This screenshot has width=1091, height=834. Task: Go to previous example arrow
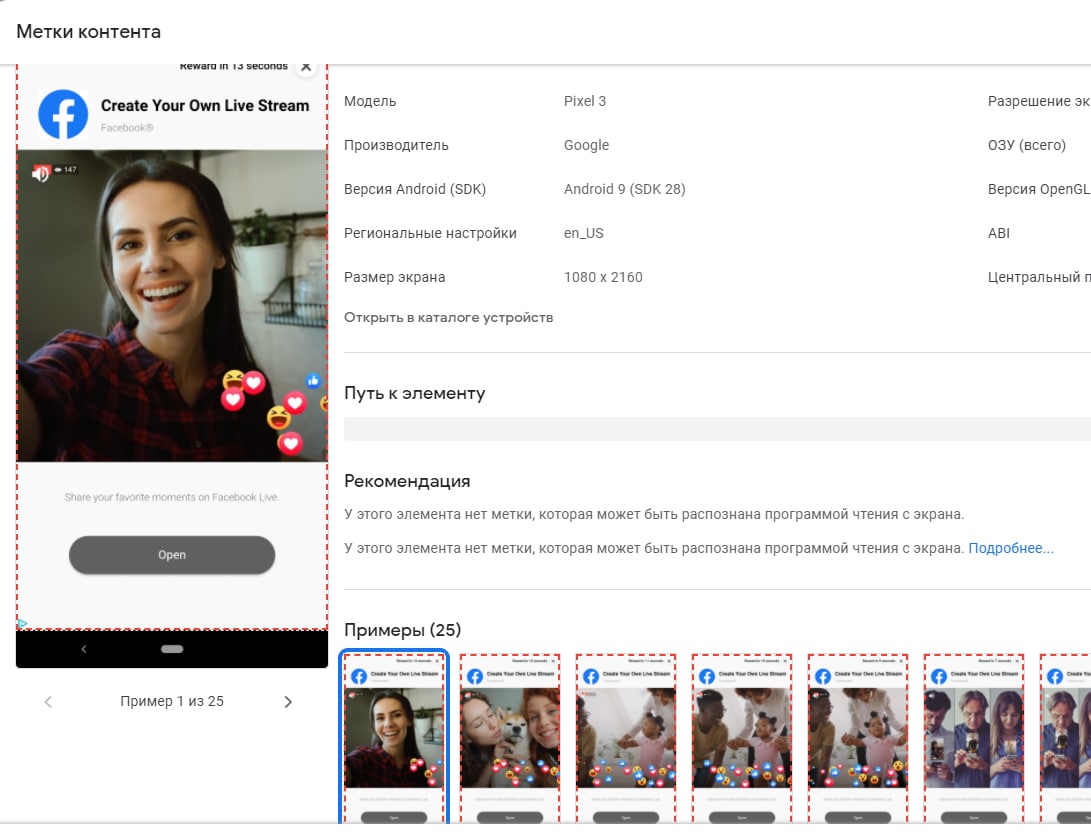point(48,702)
